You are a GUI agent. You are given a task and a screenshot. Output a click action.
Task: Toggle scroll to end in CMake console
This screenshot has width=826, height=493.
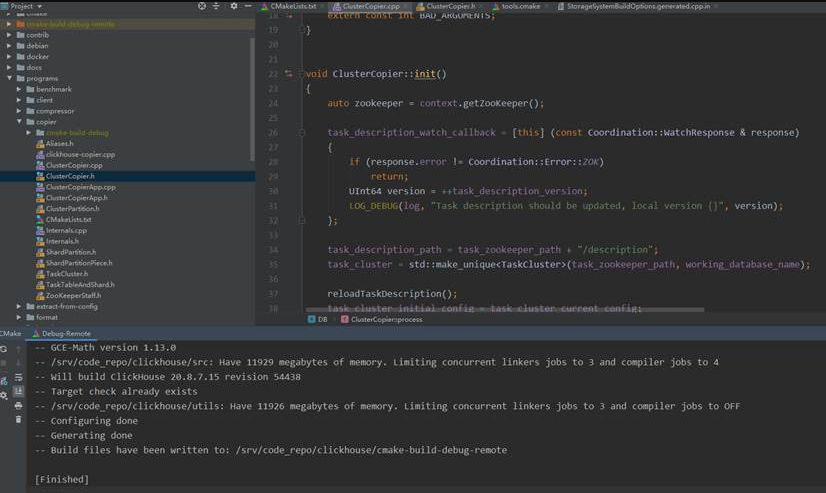(x=18, y=391)
